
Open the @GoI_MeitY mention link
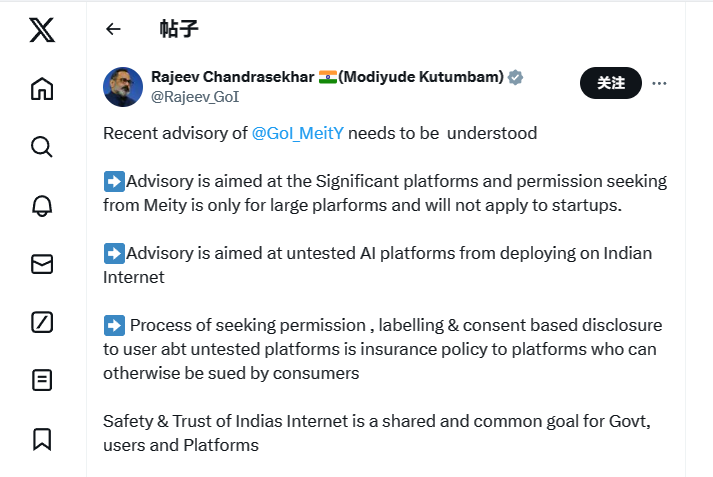click(x=297, y=133)
